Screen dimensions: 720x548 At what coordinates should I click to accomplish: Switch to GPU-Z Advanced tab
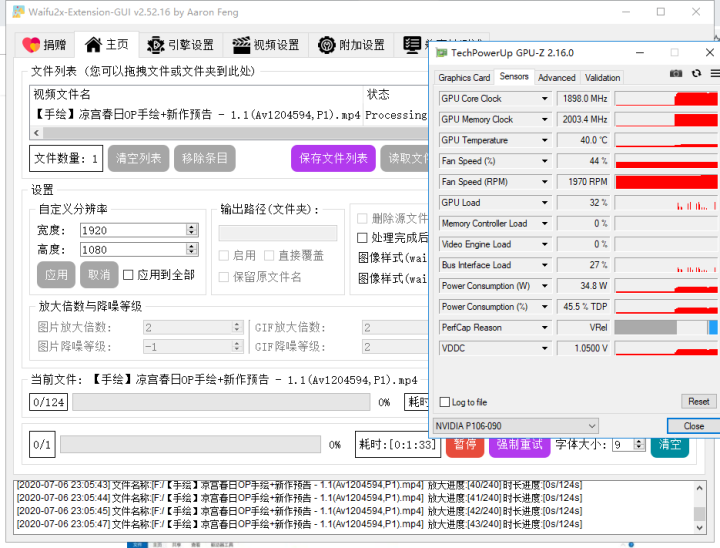(x=557, y=78)
